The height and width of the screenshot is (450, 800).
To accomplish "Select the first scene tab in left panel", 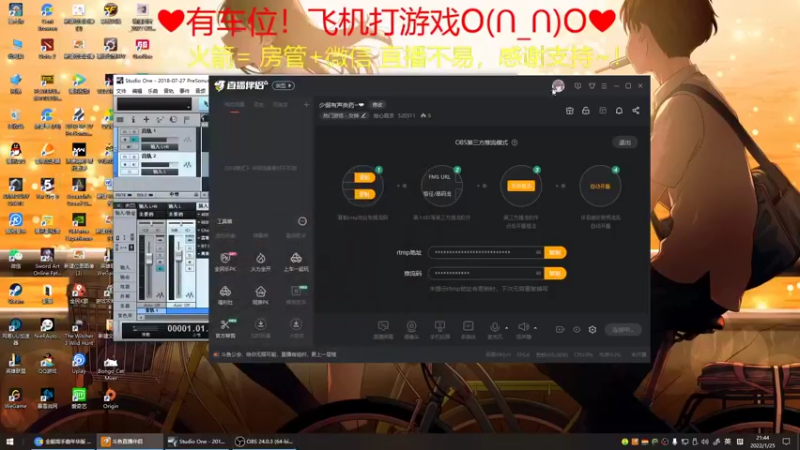I will (234, 105).
